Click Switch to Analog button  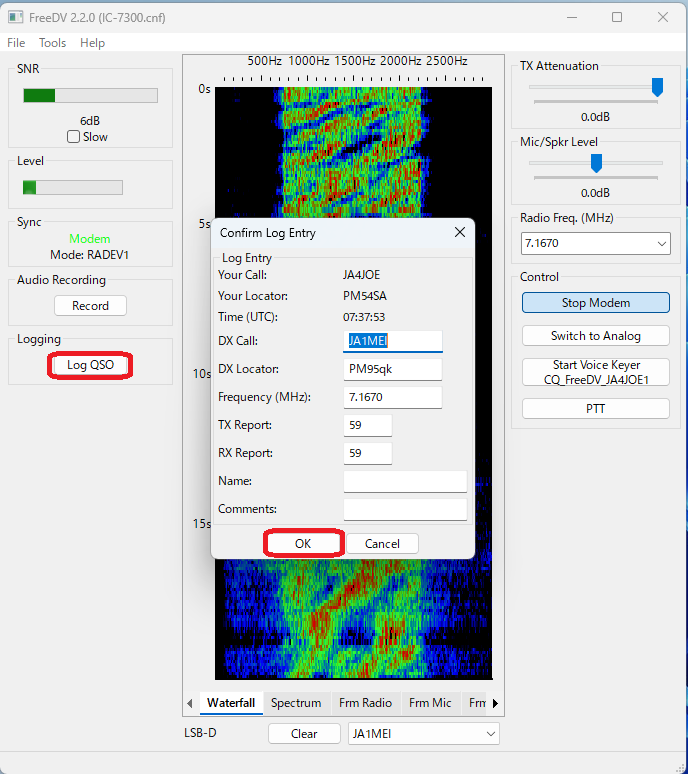596,336
